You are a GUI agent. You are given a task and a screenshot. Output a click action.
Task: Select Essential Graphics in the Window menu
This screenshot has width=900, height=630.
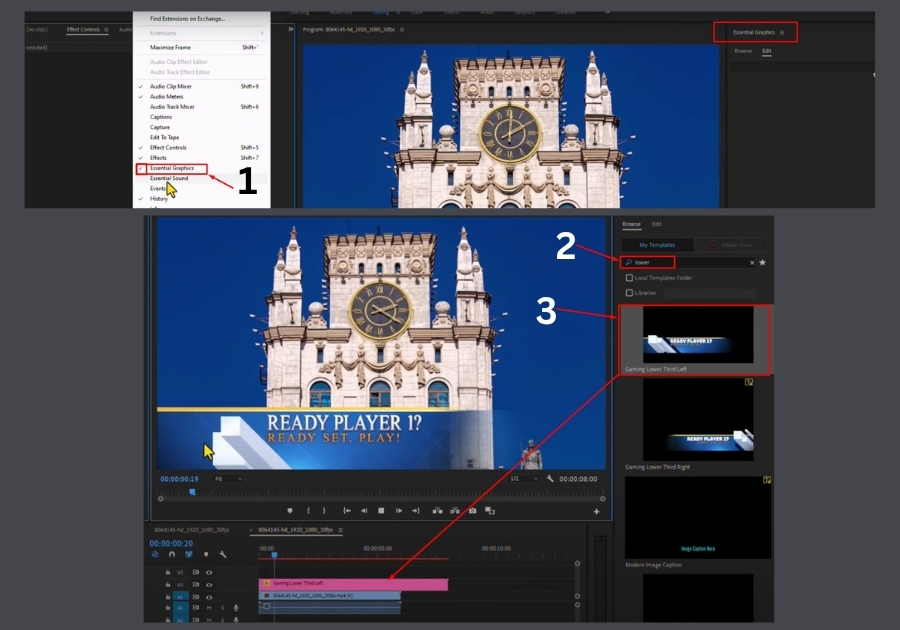[x=172, y=168]
